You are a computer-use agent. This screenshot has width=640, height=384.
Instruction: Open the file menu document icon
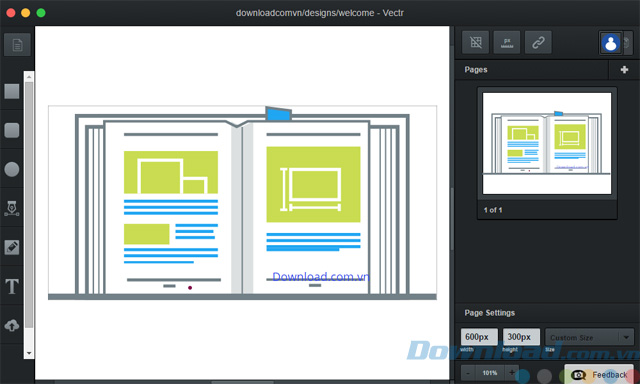coord(17,44)
